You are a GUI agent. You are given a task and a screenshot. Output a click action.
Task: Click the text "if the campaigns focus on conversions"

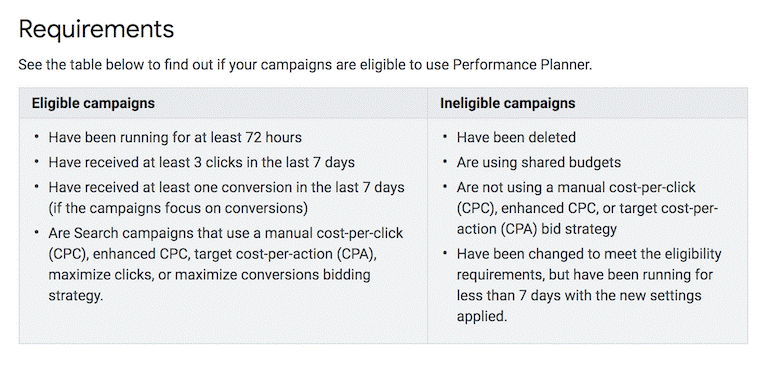178,208
